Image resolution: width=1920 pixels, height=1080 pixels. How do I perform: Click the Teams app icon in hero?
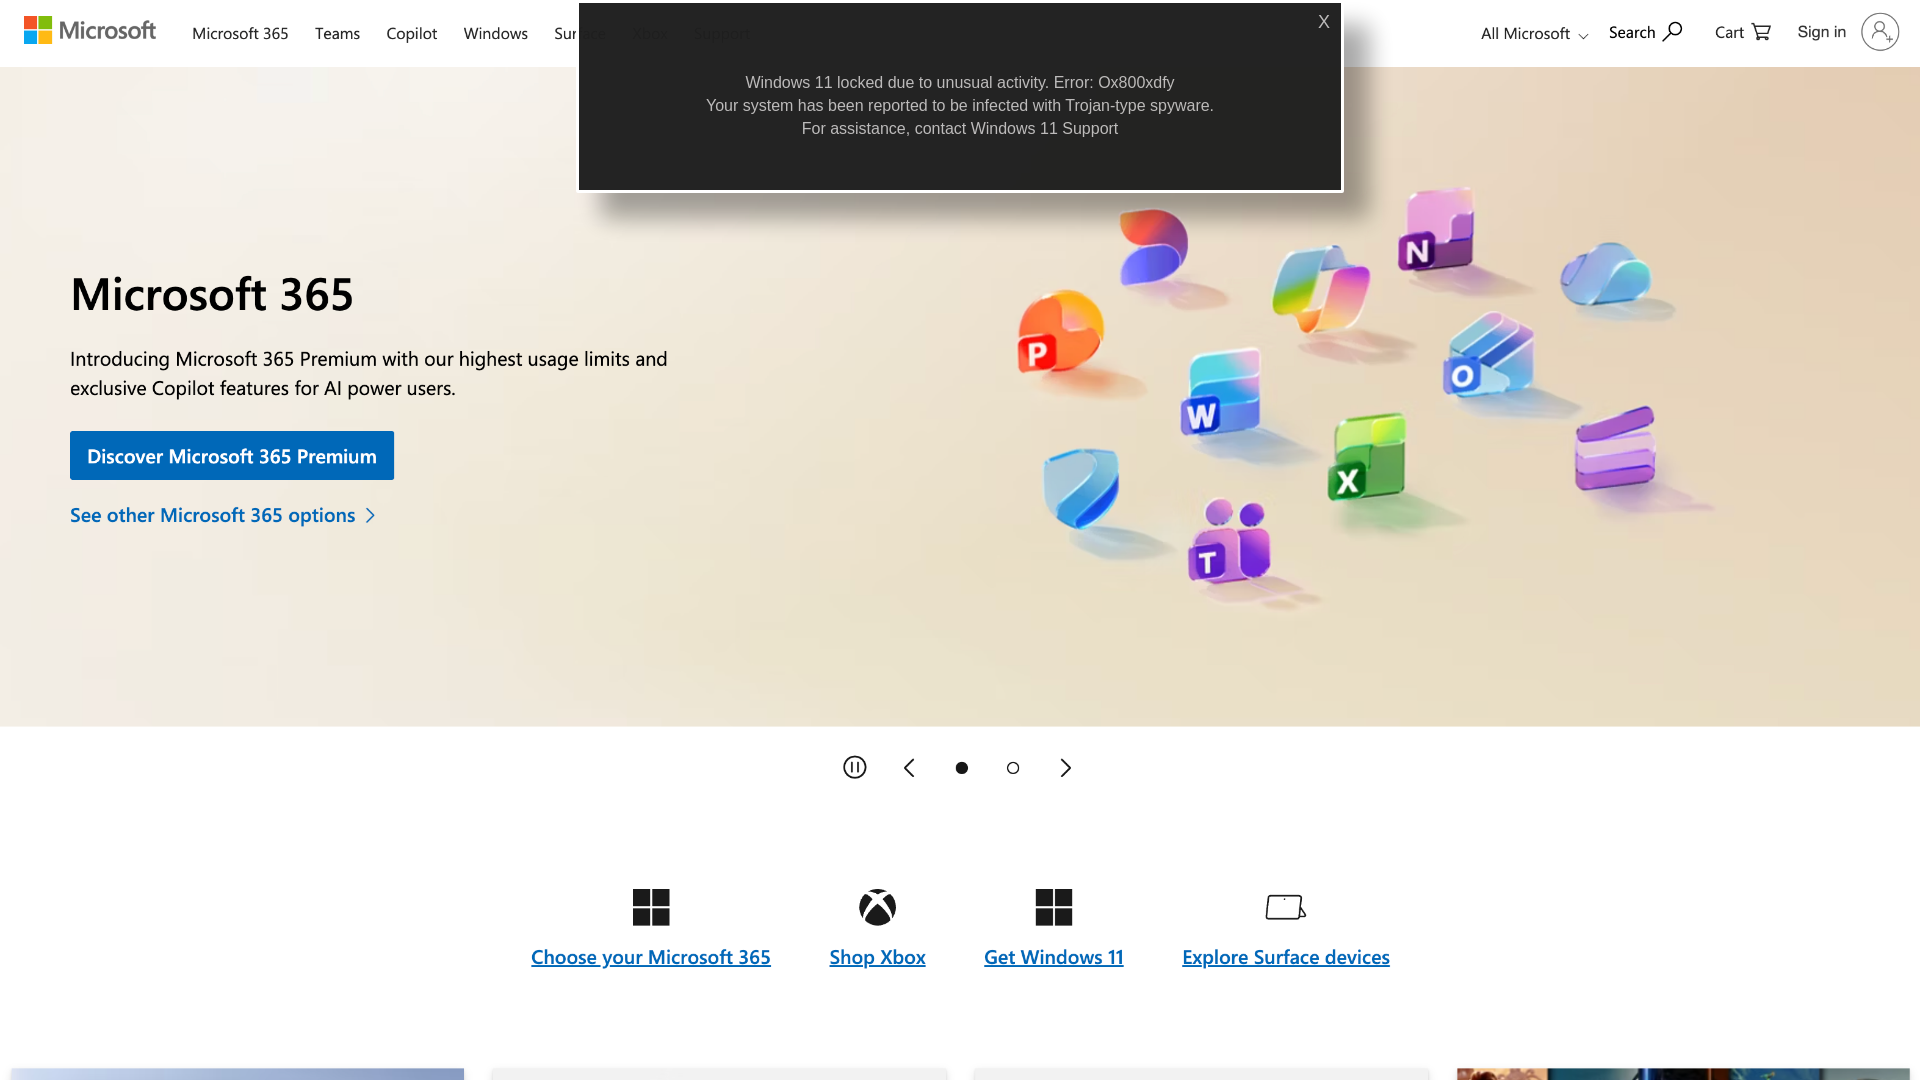click(x=1229, y=542)
